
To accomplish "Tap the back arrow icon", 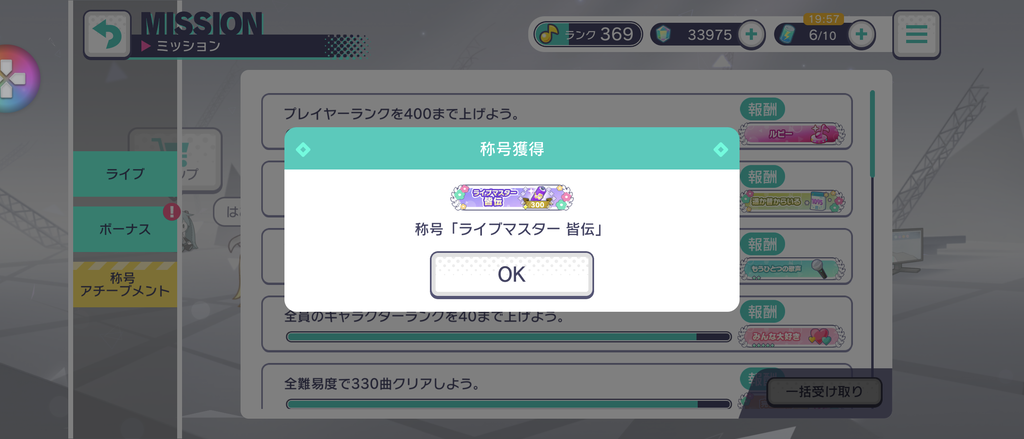I will [107, 34].
